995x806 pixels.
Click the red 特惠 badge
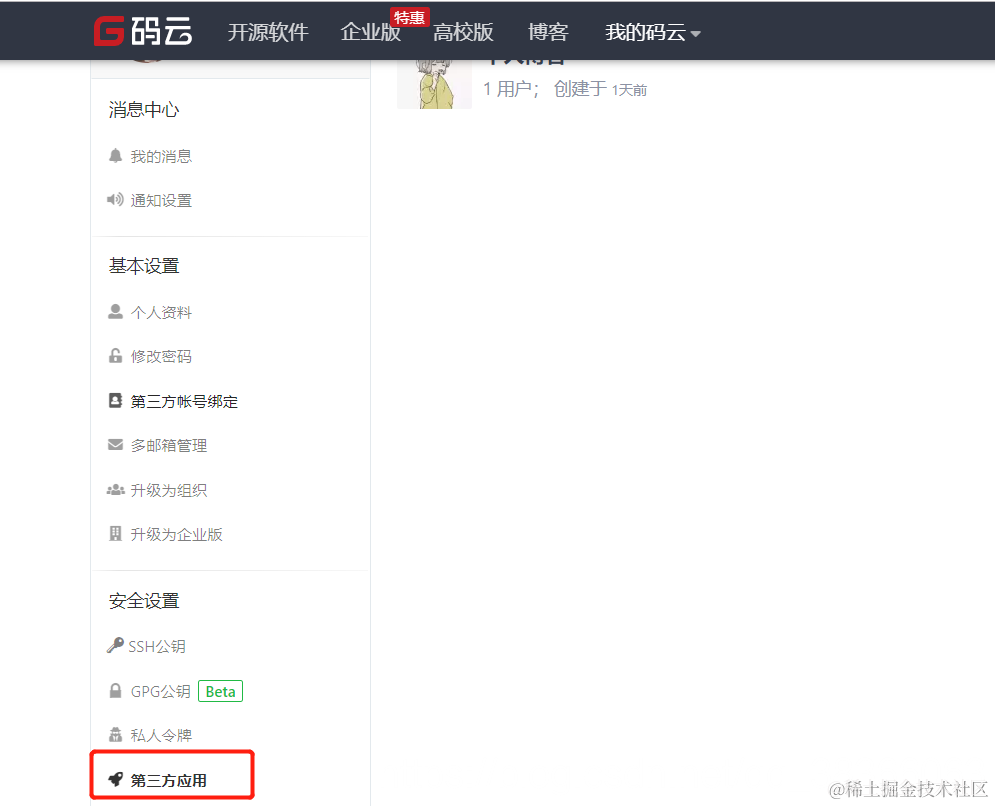click(x=409, y=18)
